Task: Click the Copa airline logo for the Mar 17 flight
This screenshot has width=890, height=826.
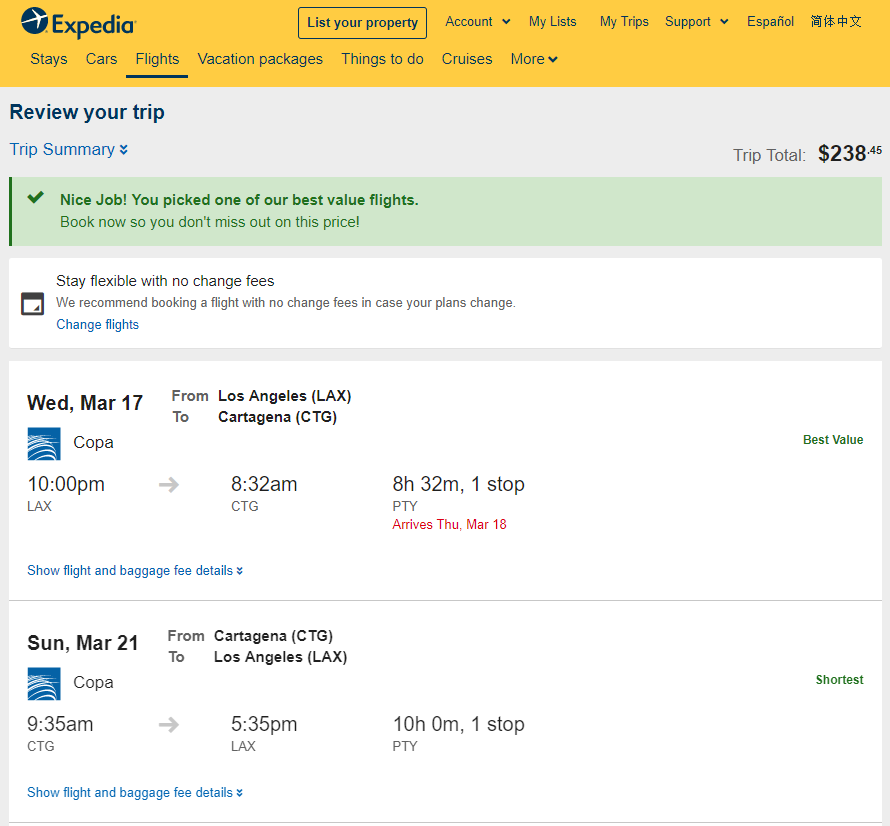Action: click(x=44, y=443)
